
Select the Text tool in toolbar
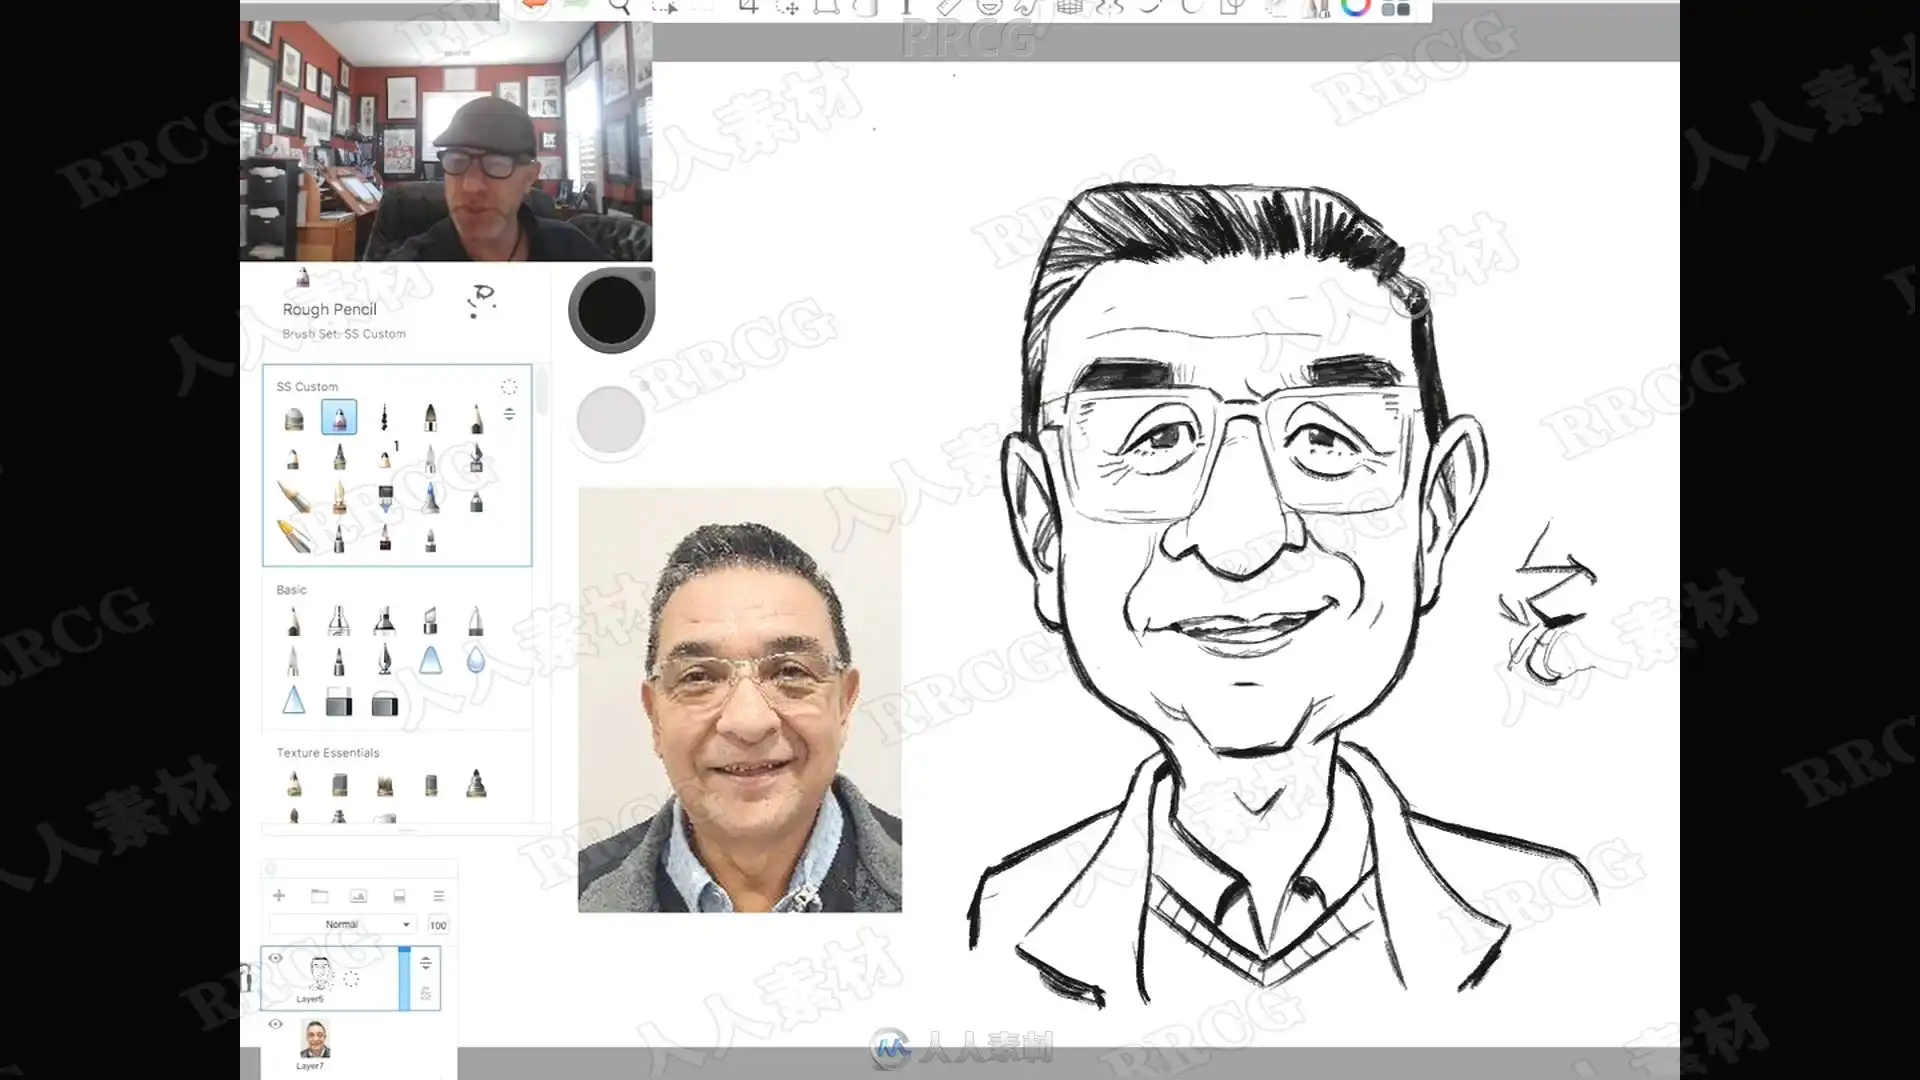tap(906, 8)
